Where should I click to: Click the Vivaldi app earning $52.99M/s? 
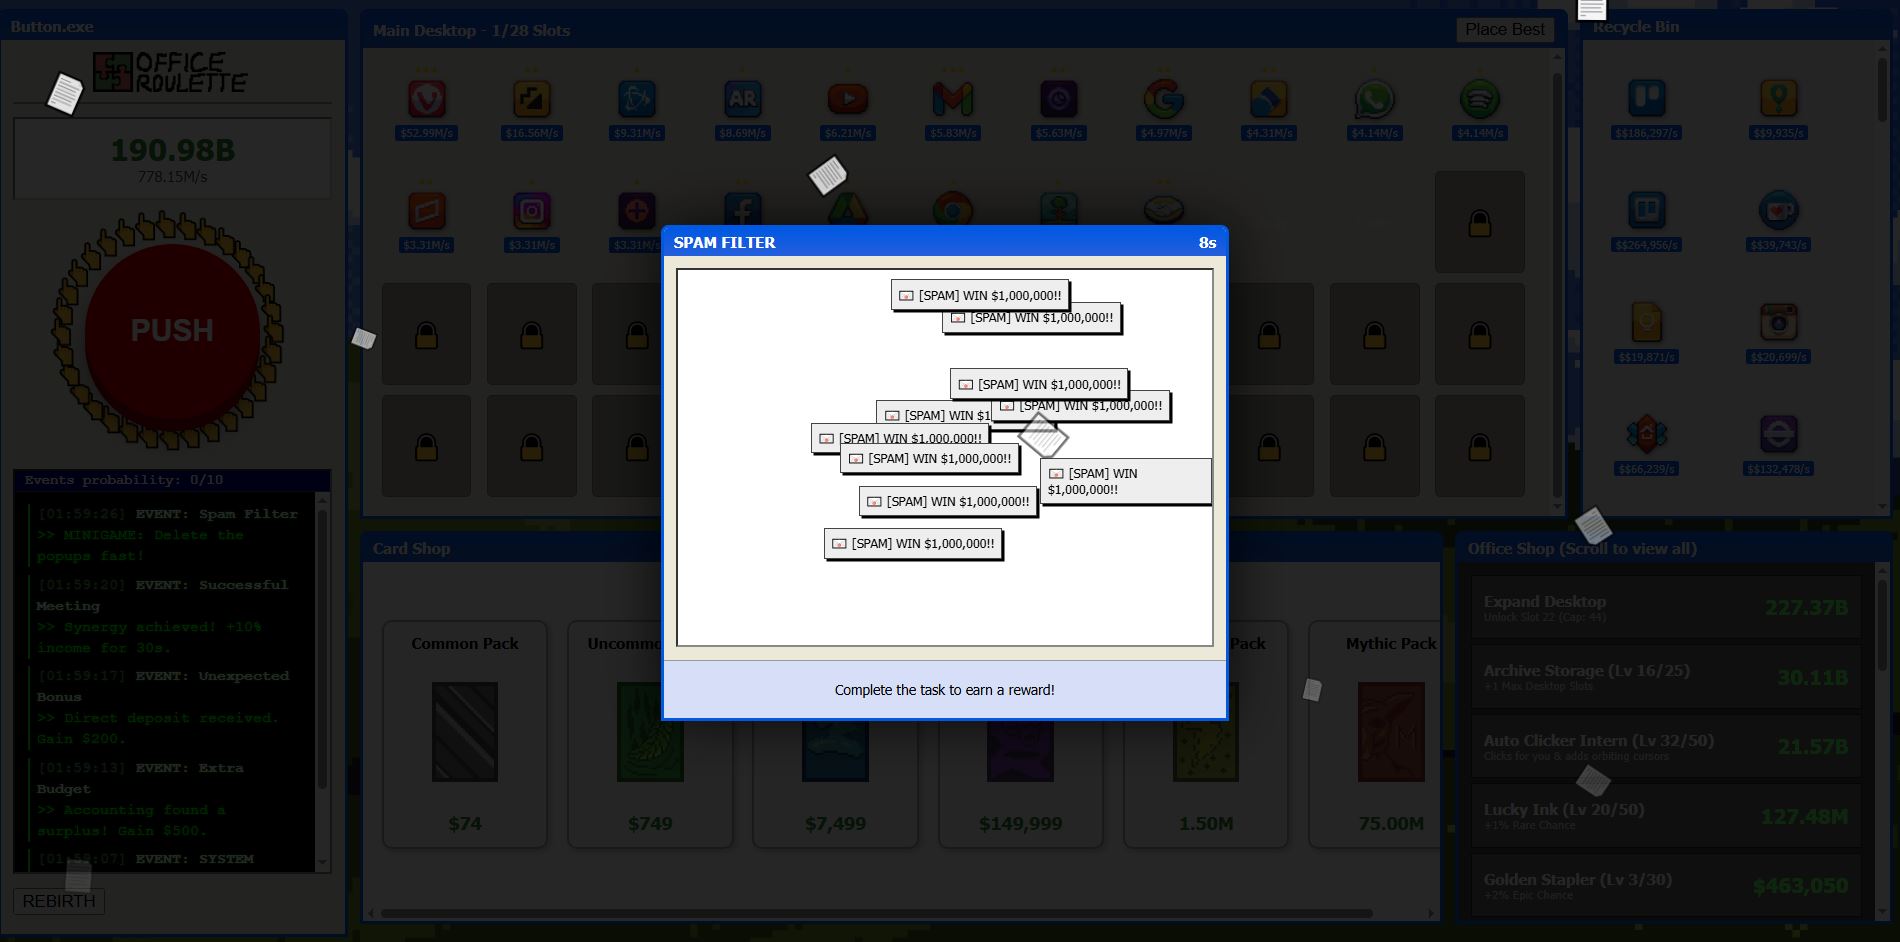coord(427,99)
